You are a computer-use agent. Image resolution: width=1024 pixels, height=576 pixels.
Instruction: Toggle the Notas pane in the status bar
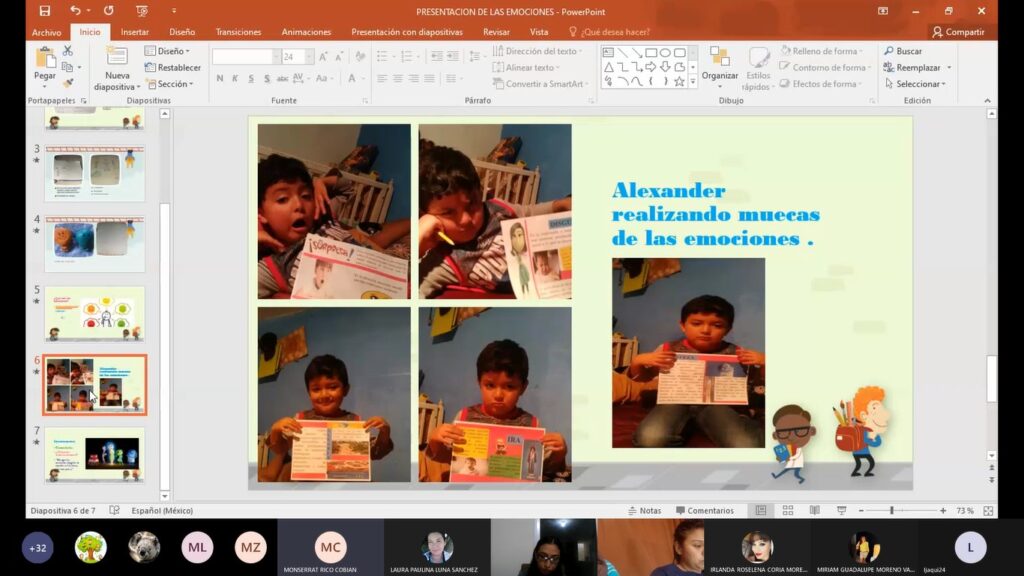click(x=645, y=511)
